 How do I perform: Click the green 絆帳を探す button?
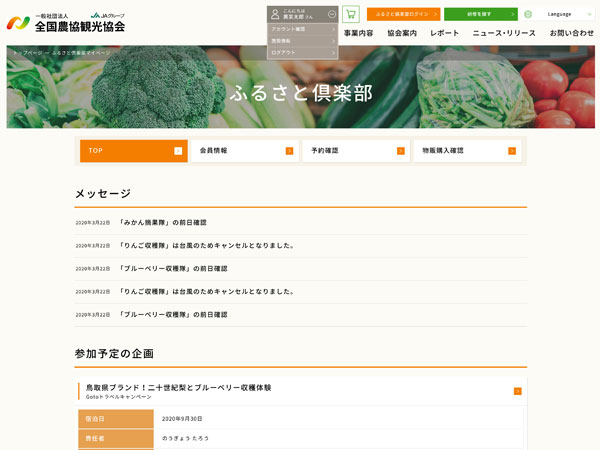480,14
